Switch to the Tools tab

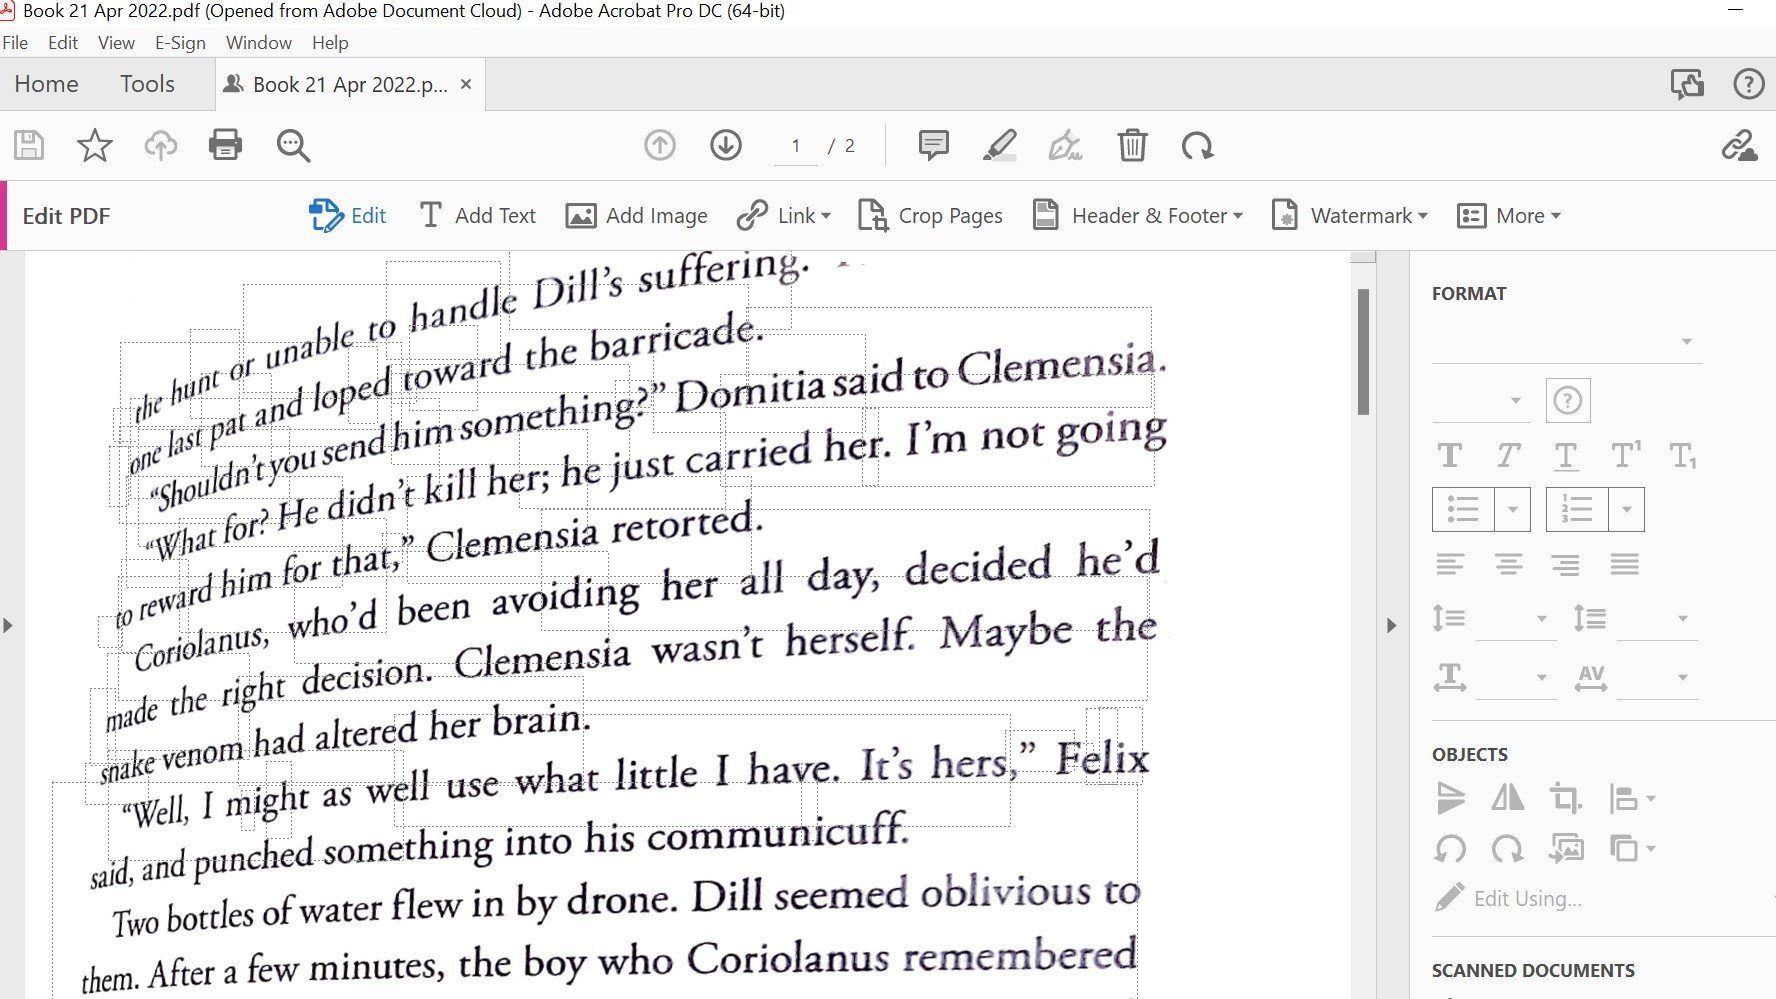click(148, 84)
